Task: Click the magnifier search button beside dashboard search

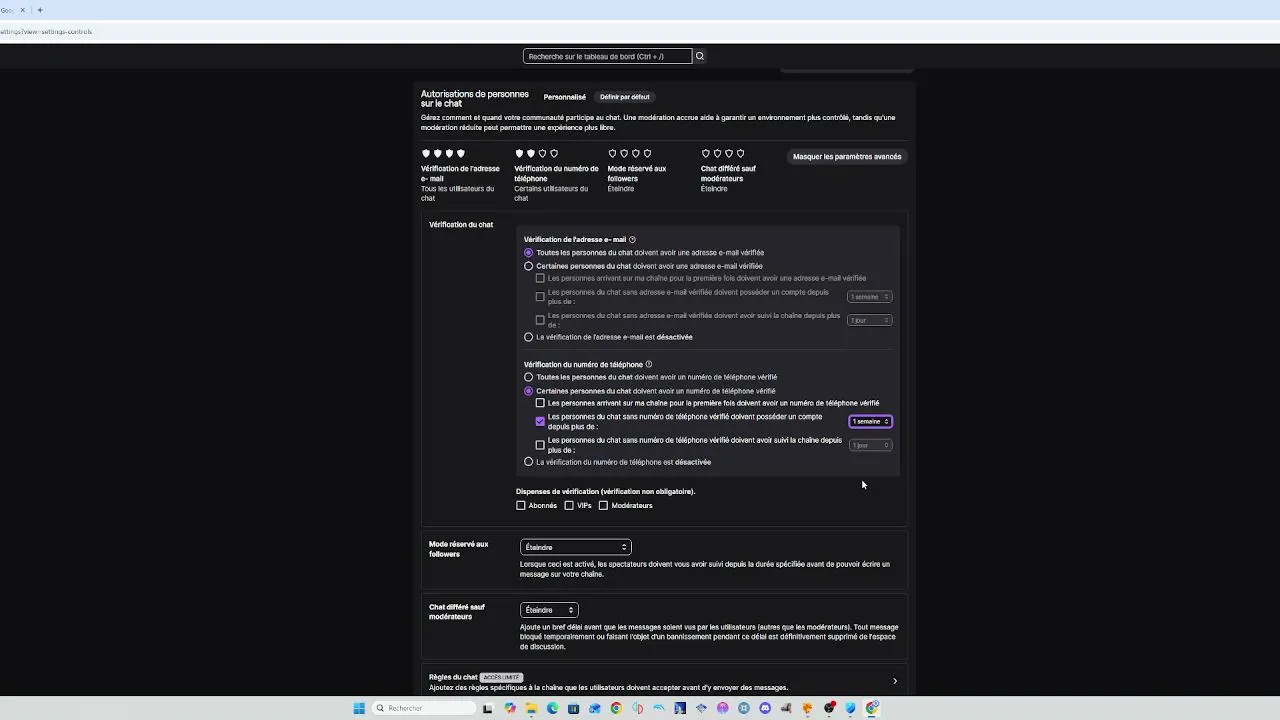Action: pyautogui.click(x=700, y=56)
